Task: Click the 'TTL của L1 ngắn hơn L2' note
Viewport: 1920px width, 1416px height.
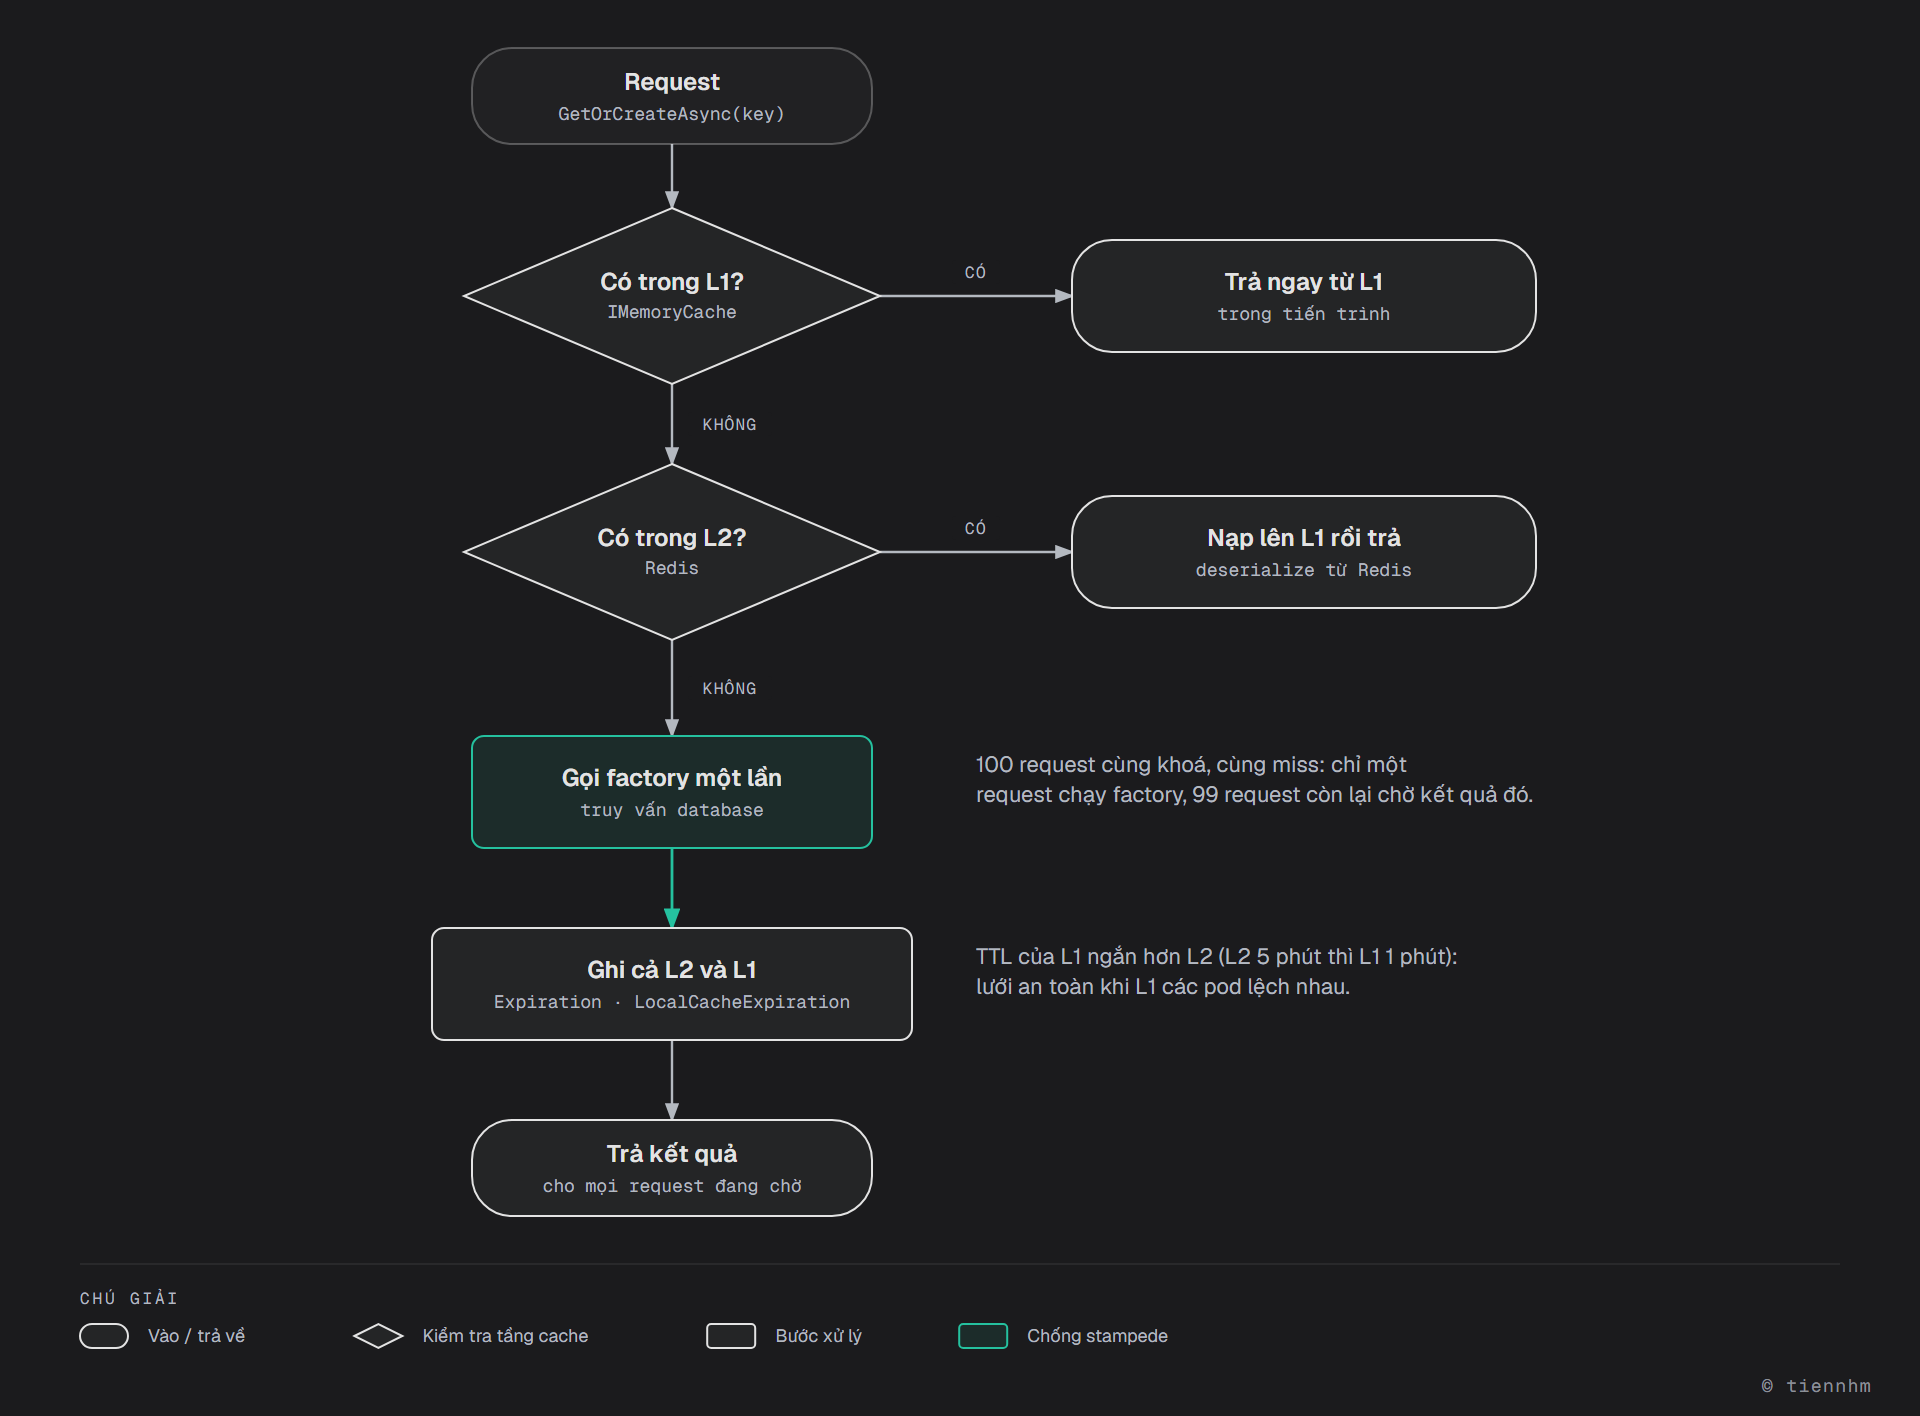Action: 1216,971
